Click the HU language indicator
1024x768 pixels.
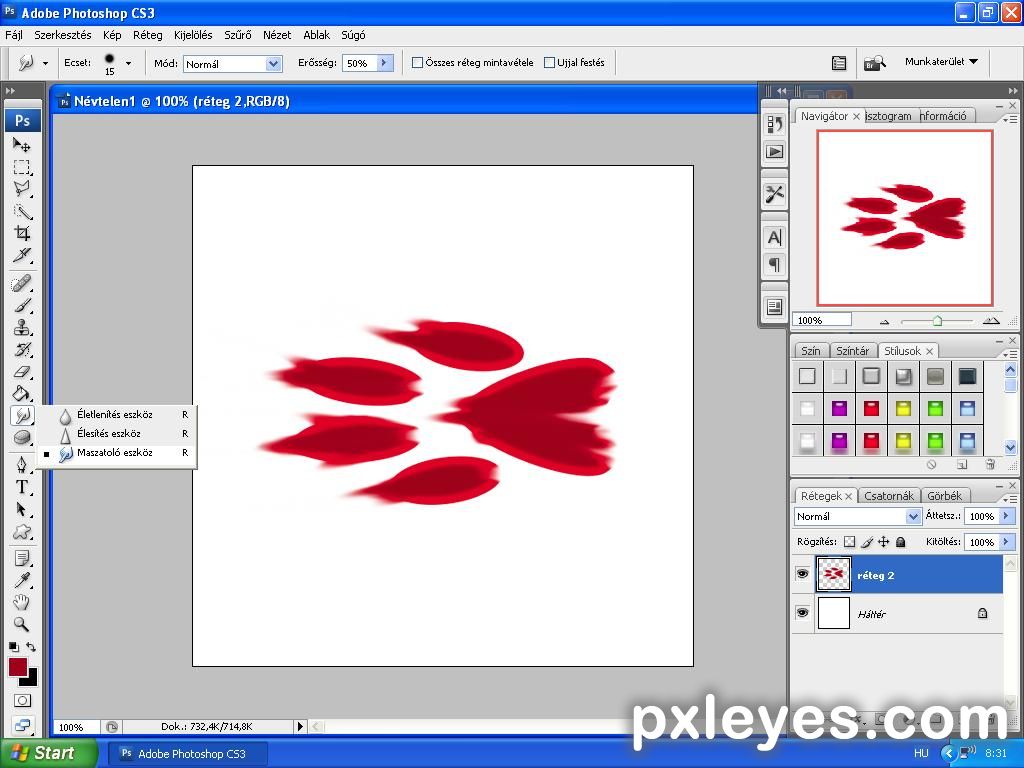click(921, 754)
